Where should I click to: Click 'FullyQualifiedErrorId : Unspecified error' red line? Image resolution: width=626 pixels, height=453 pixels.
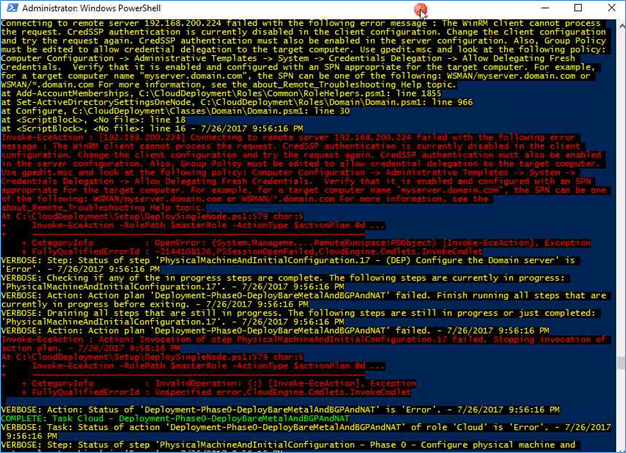click(x=216, y=392)
